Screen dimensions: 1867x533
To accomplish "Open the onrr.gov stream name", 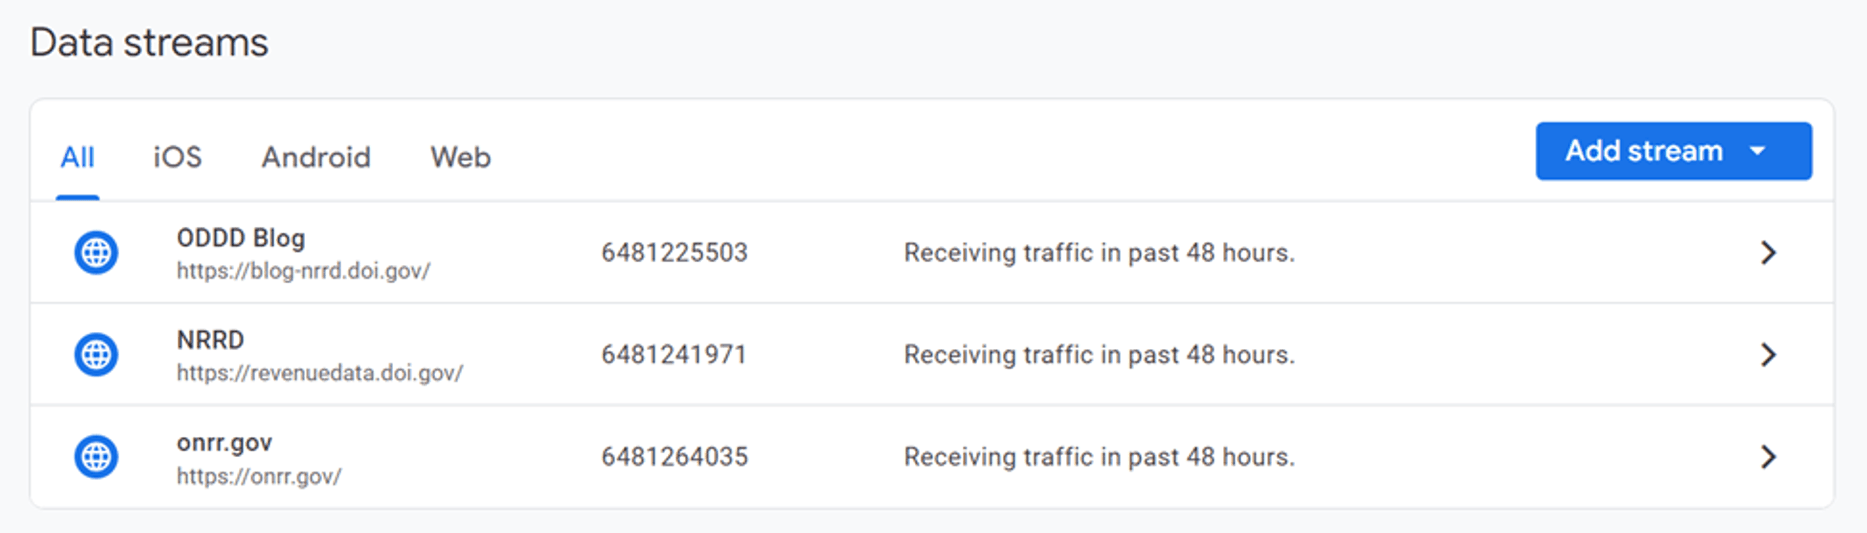I will [224, 442].
